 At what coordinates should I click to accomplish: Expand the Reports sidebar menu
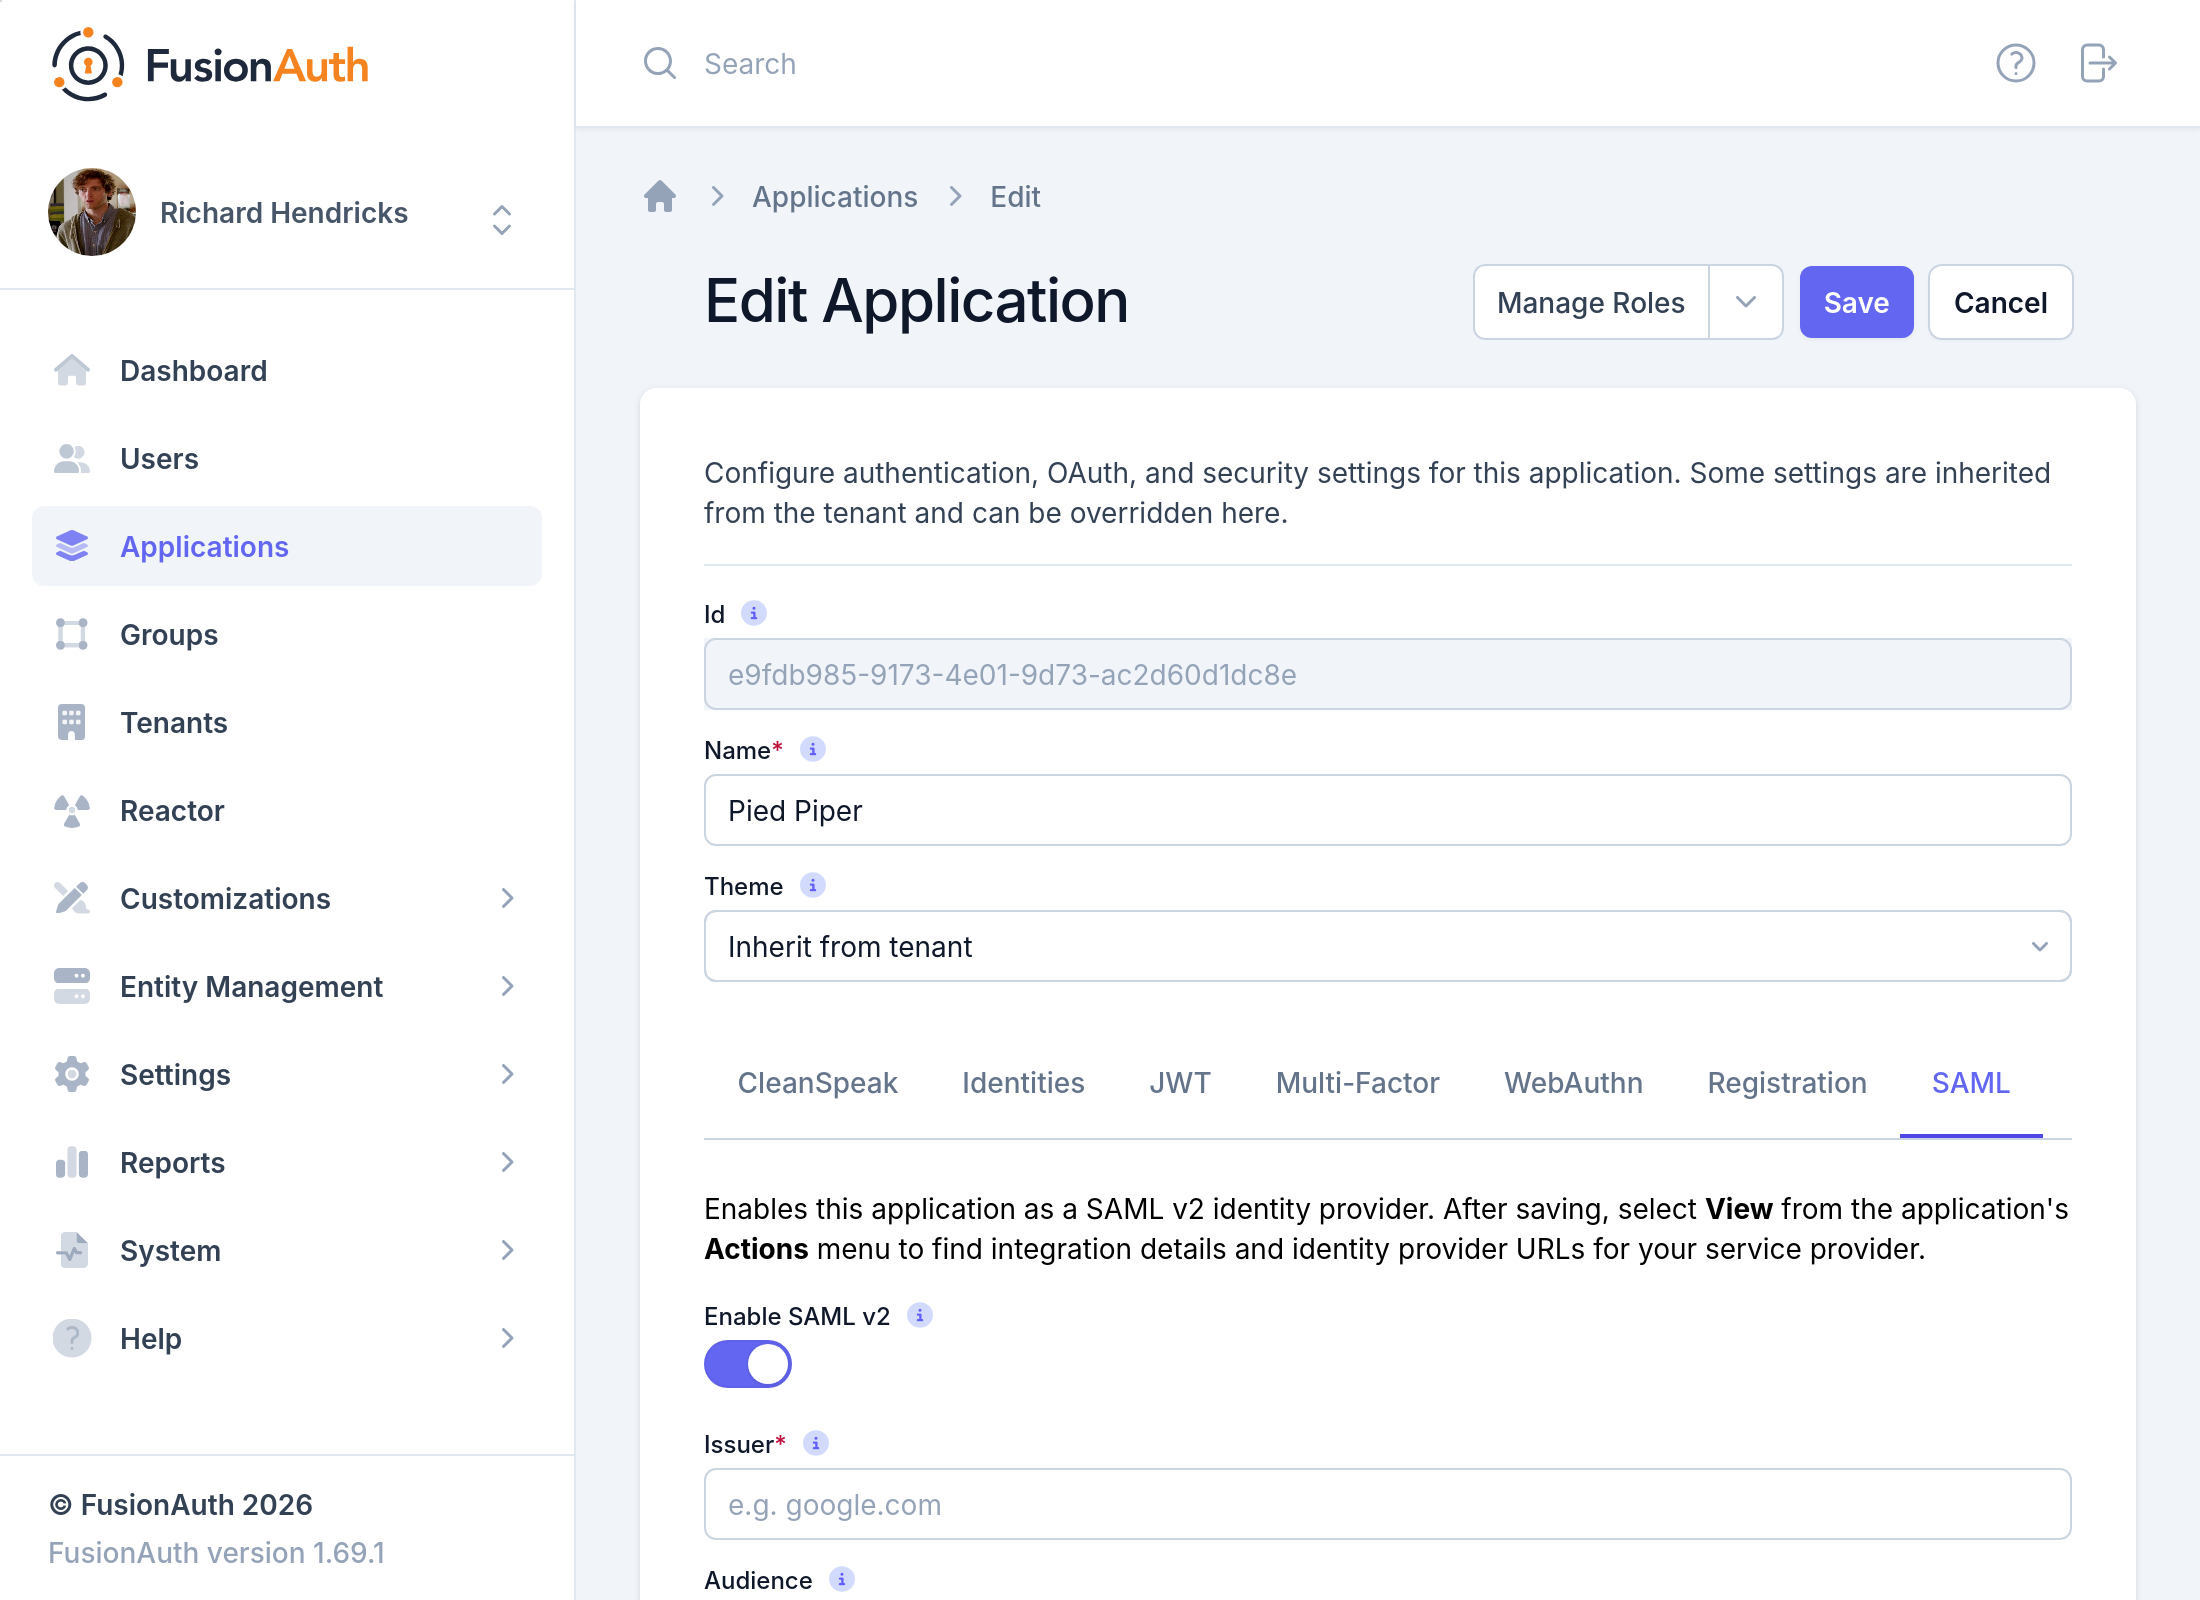[508, 1162]
